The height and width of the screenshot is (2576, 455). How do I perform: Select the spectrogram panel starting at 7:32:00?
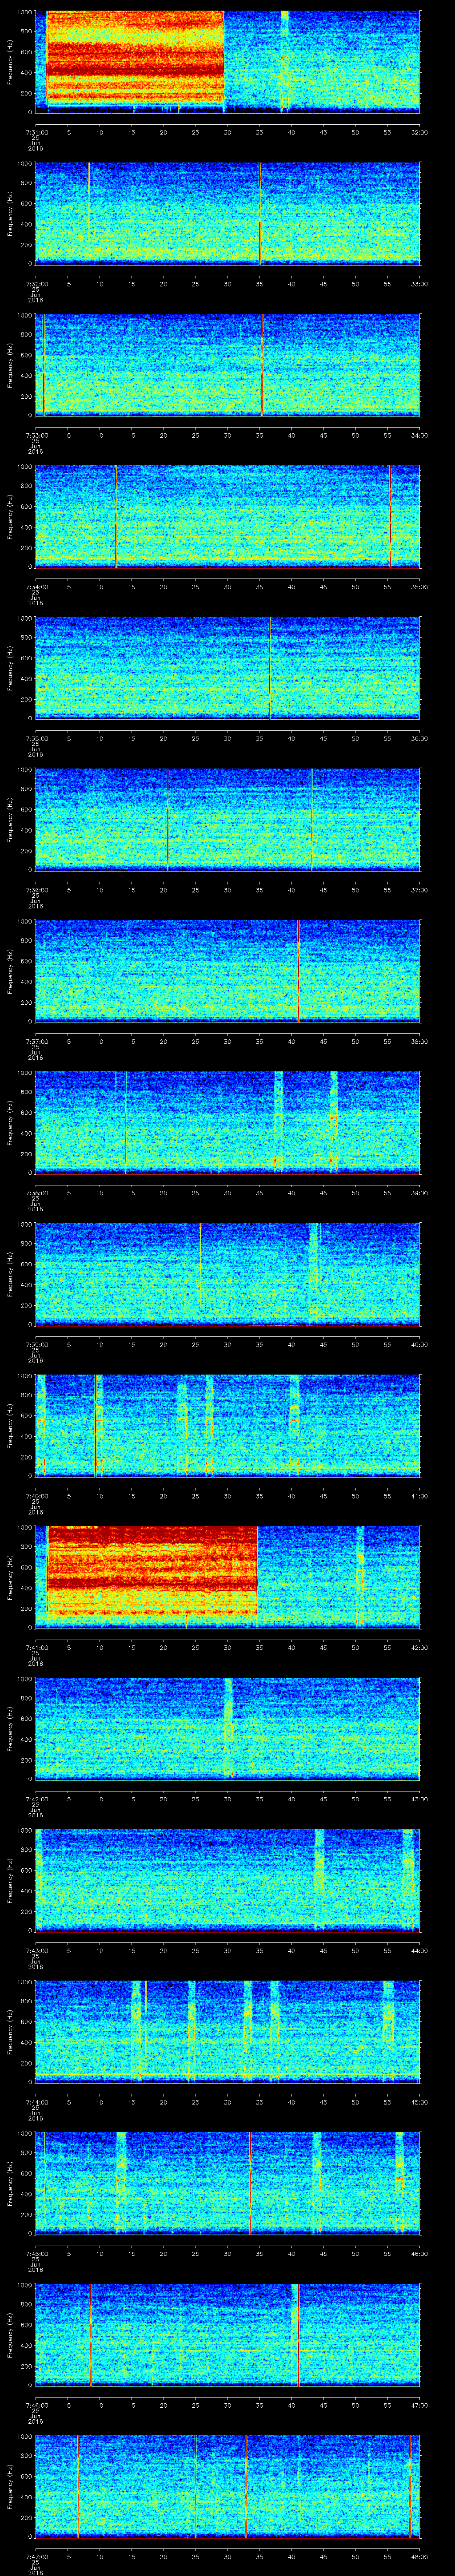(228, 213)
